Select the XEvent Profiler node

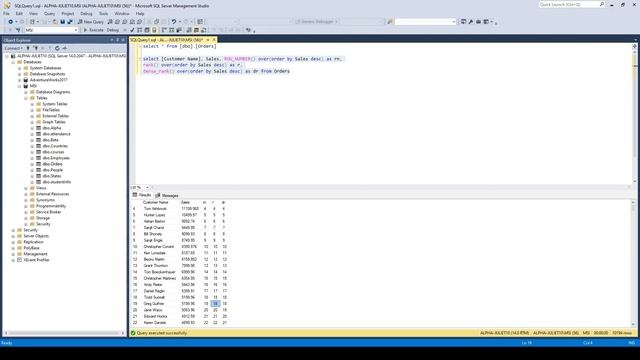pyautogui.click(x=36, y=260)
